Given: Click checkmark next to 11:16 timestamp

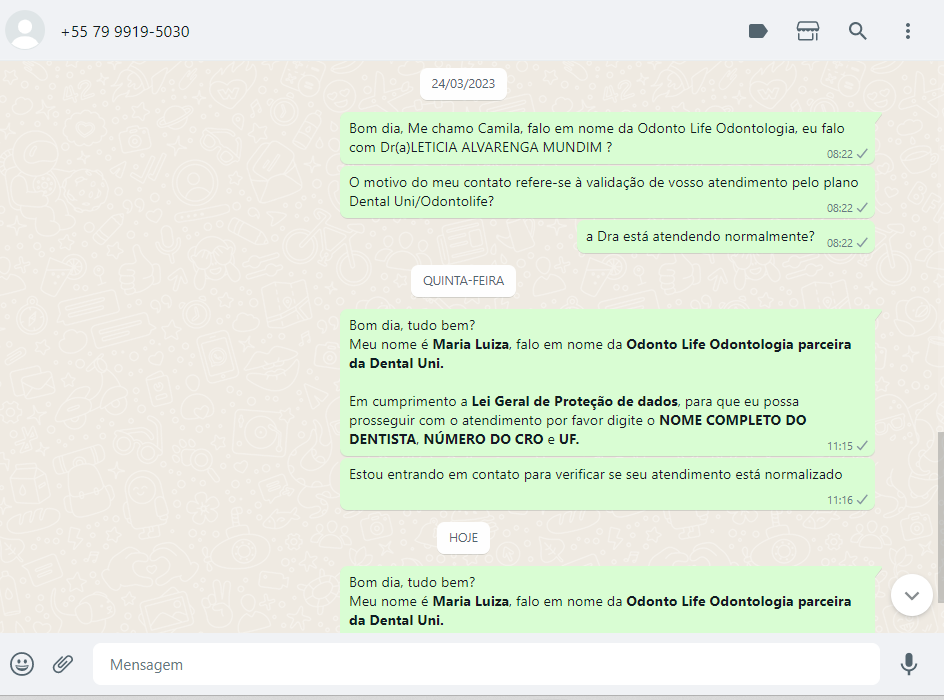Looking at the screenshot, I should 862,500.
